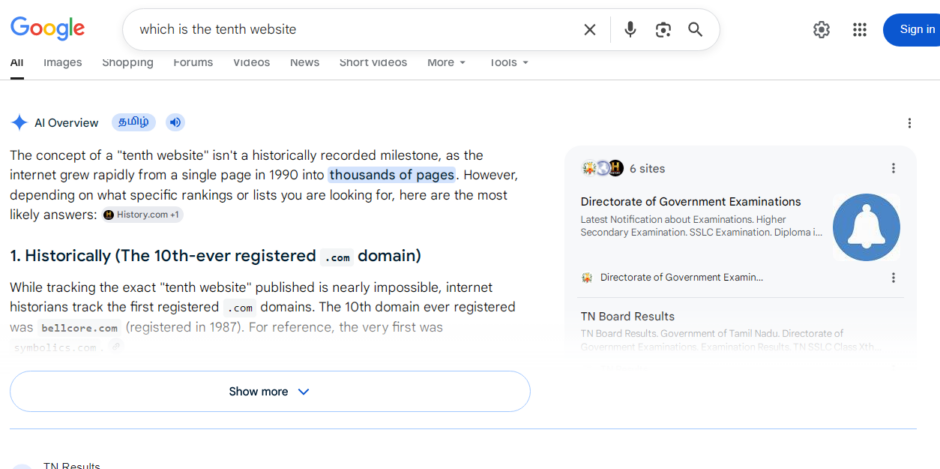Screen dimensions: 940x469
Task: Click Directorate of Government Examin... source name
Action: (x=682, y=278)
